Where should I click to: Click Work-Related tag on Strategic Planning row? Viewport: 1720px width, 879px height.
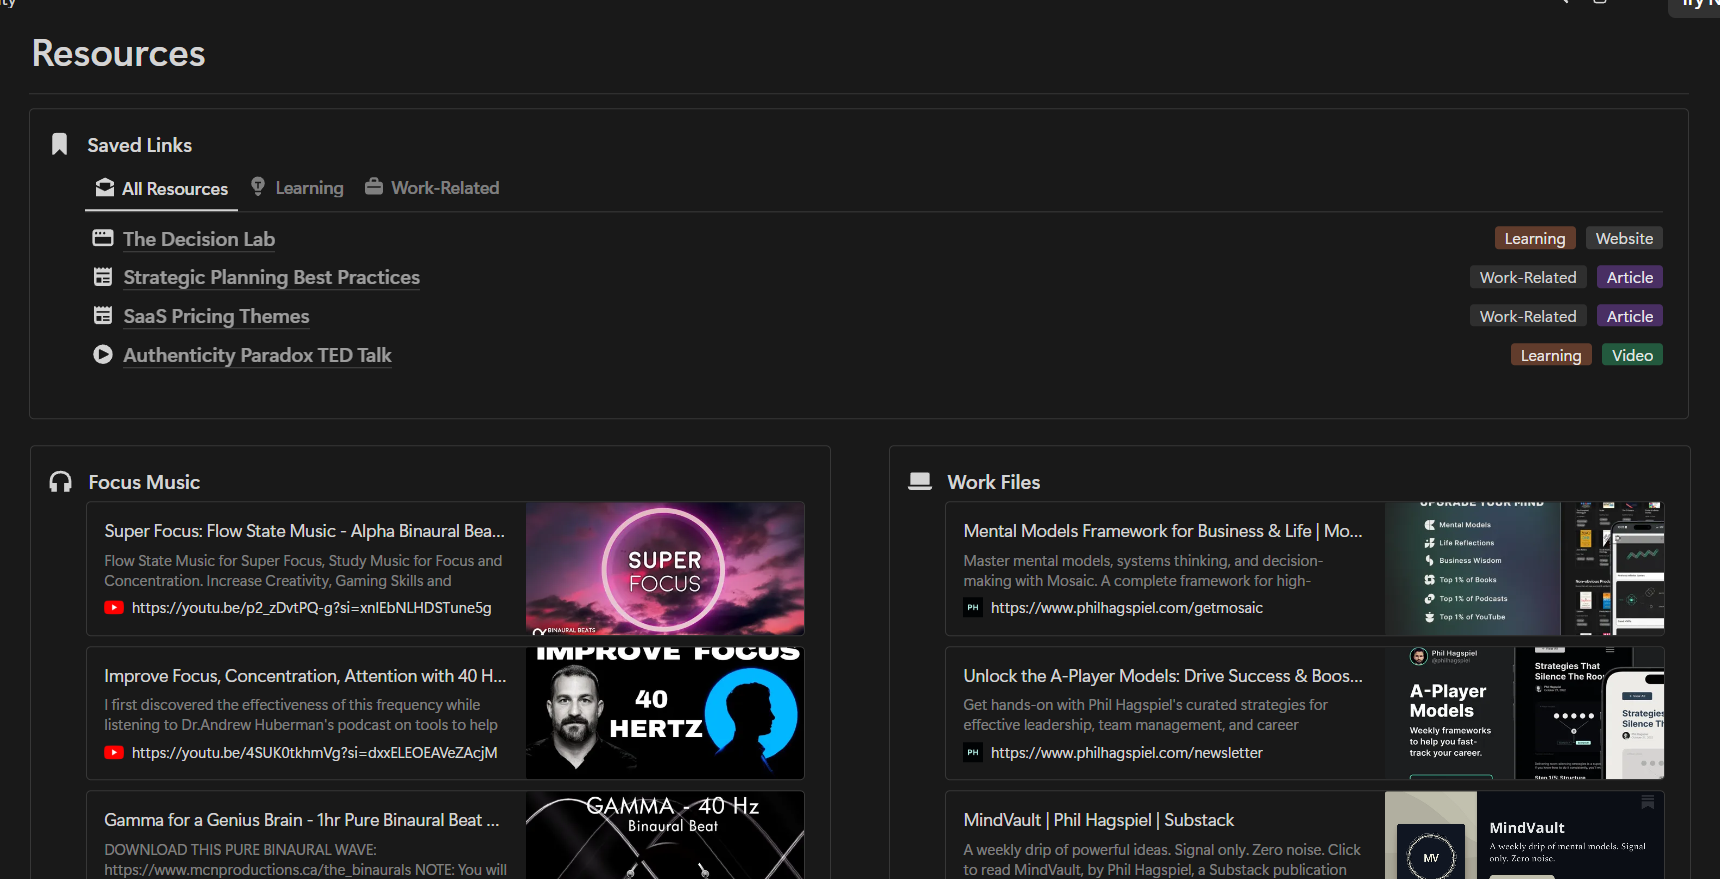[x=1528, y=277]
